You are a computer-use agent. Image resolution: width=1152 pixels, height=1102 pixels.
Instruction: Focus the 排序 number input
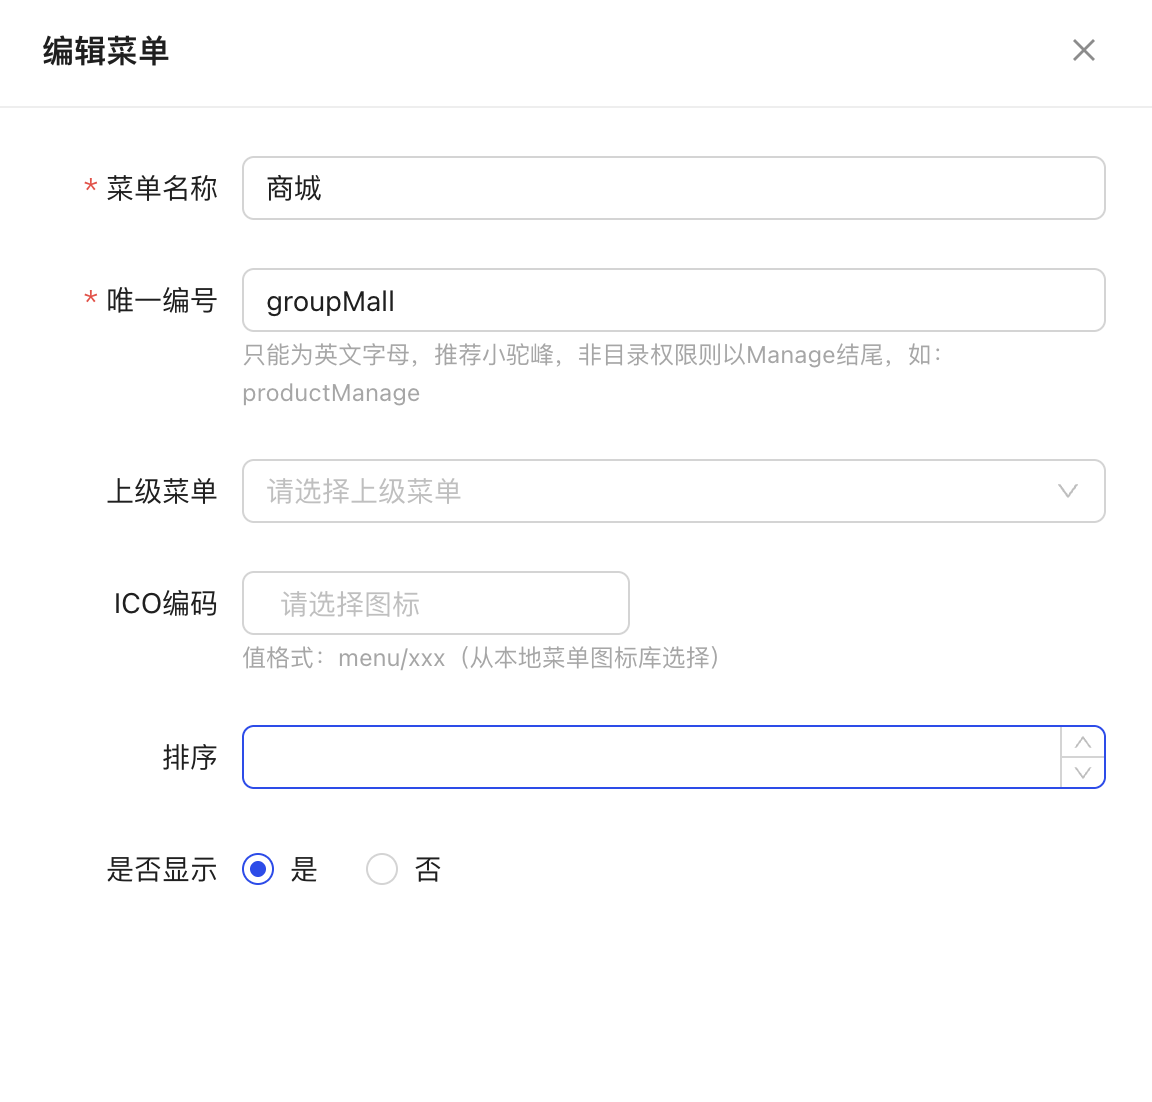(x=650, y=757)
